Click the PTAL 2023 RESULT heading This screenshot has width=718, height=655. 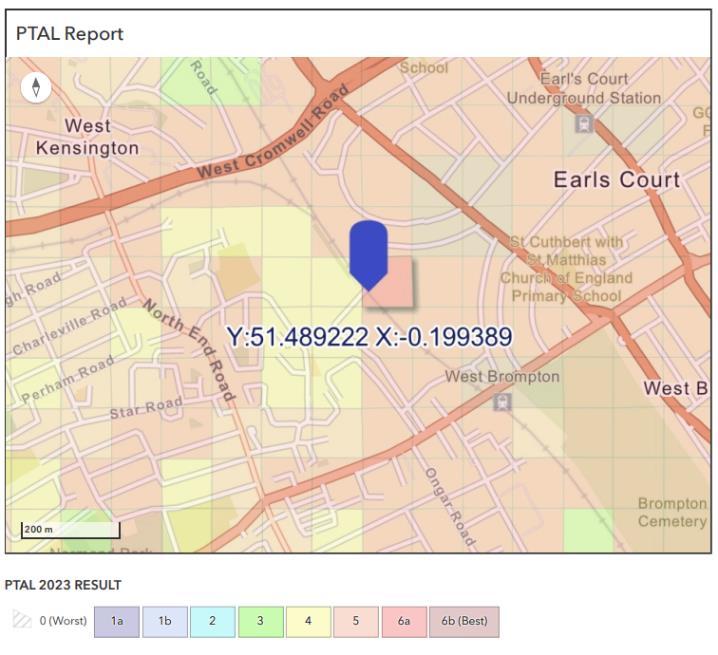[x=63, y=585]
